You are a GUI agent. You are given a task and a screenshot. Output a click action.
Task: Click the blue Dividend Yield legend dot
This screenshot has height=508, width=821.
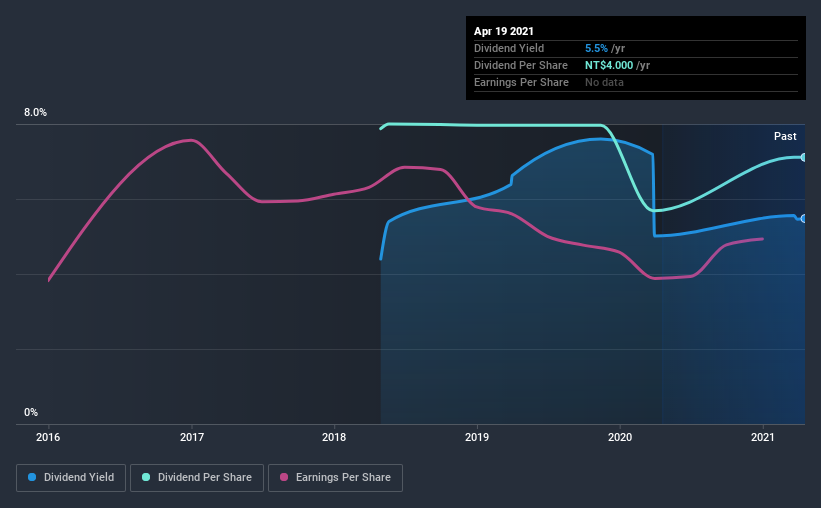(x=32, y=477)
